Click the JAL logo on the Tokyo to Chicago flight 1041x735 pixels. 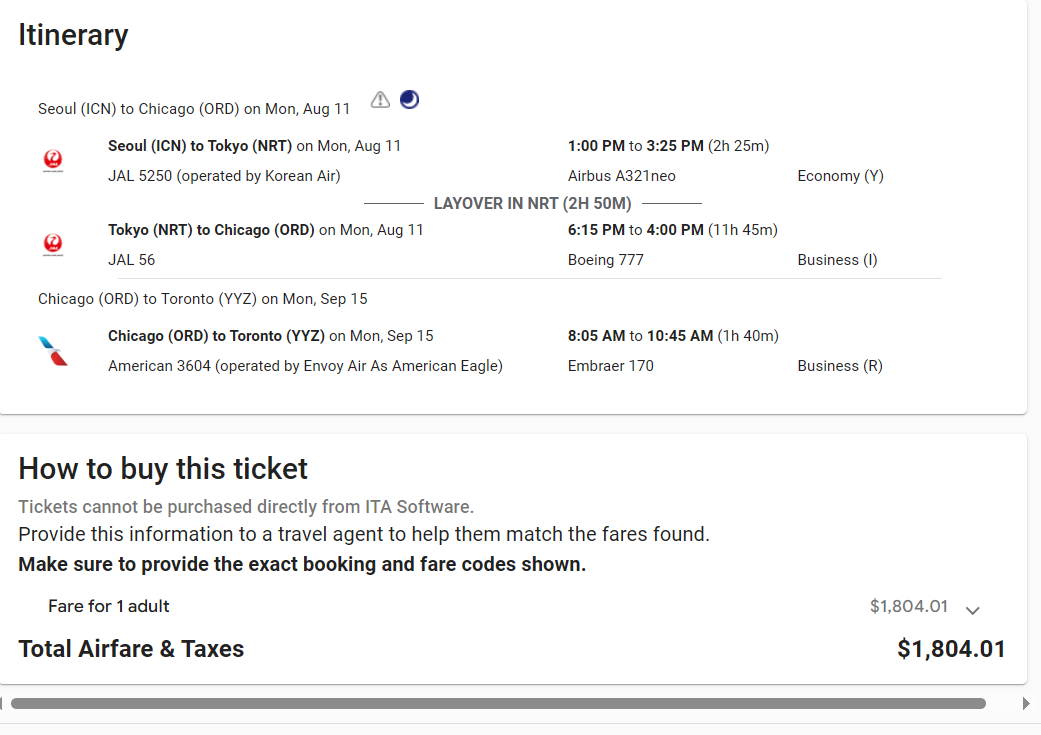(x=53, y=244)
